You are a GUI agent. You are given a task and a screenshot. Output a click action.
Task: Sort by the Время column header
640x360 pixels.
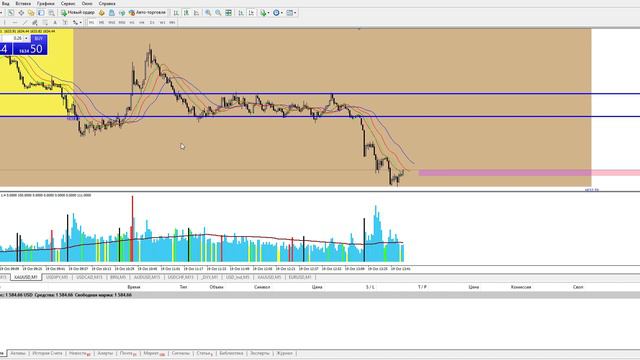133,287
